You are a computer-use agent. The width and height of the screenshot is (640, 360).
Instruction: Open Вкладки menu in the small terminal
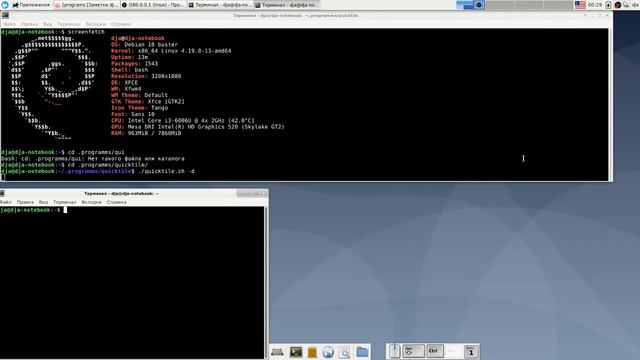click(91, 202)
